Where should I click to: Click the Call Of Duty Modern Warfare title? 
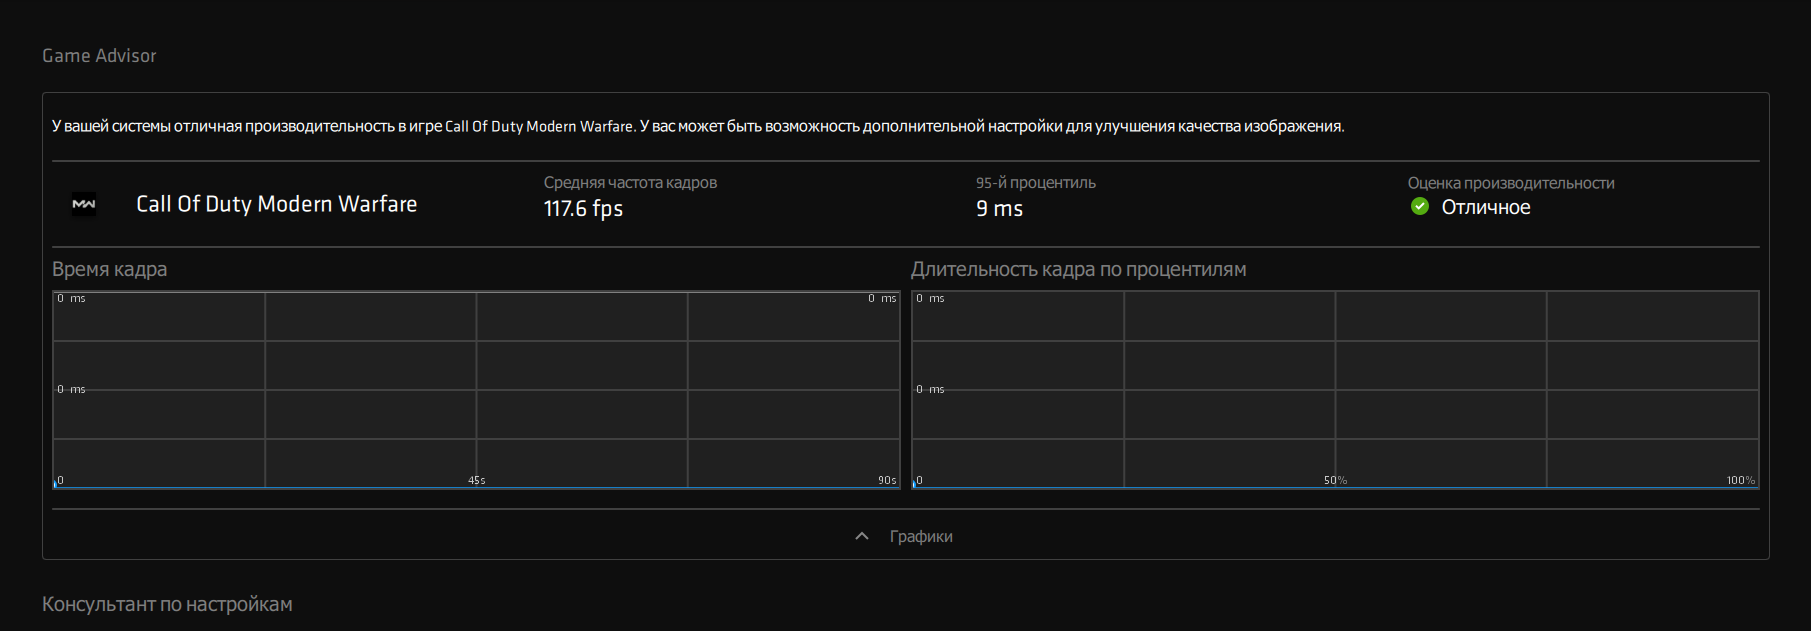(277, 204)
